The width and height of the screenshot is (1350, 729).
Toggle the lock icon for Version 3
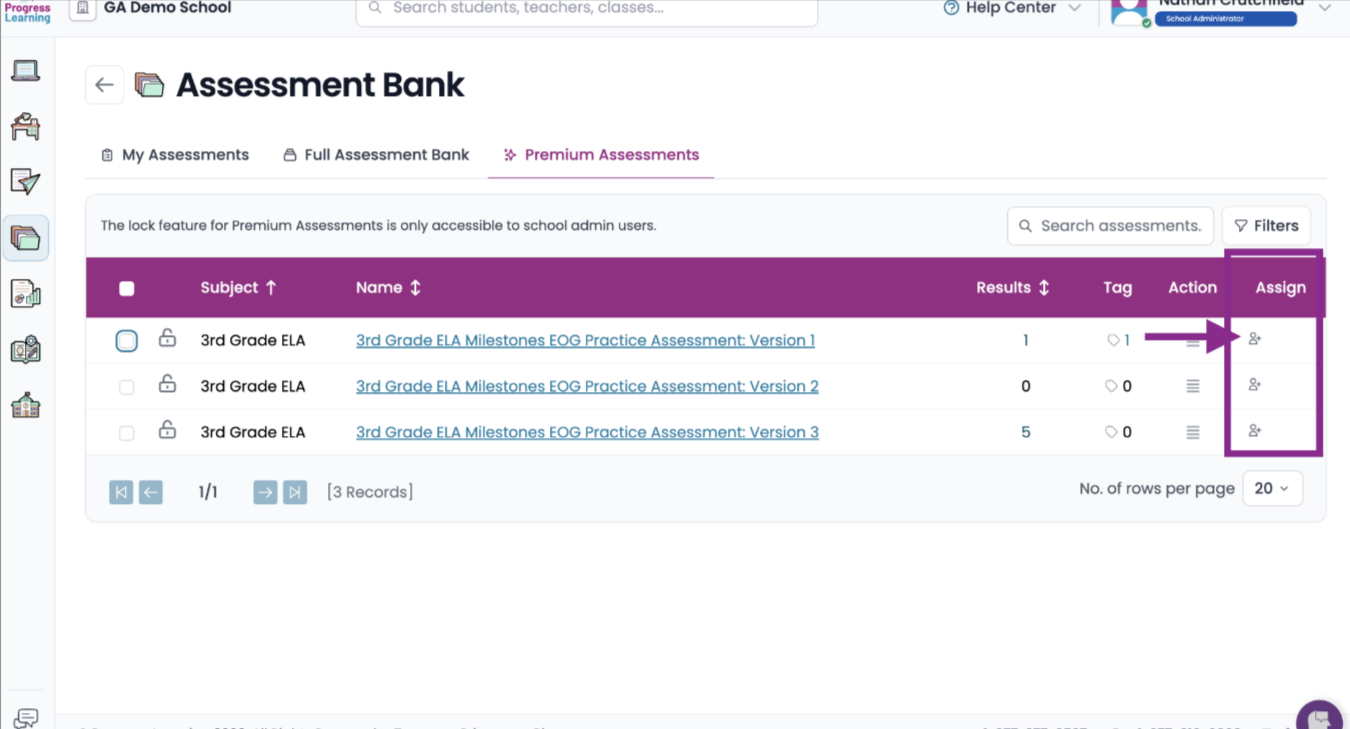click(167, 430)
